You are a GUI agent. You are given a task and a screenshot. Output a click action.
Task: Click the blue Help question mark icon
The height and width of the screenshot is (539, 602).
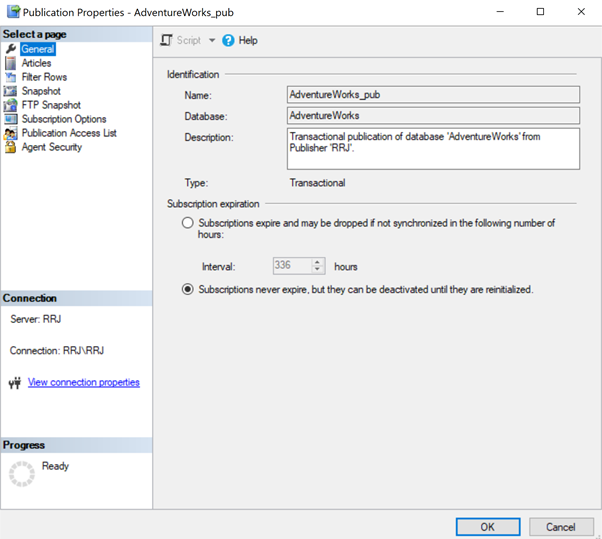tap(228, 40)
